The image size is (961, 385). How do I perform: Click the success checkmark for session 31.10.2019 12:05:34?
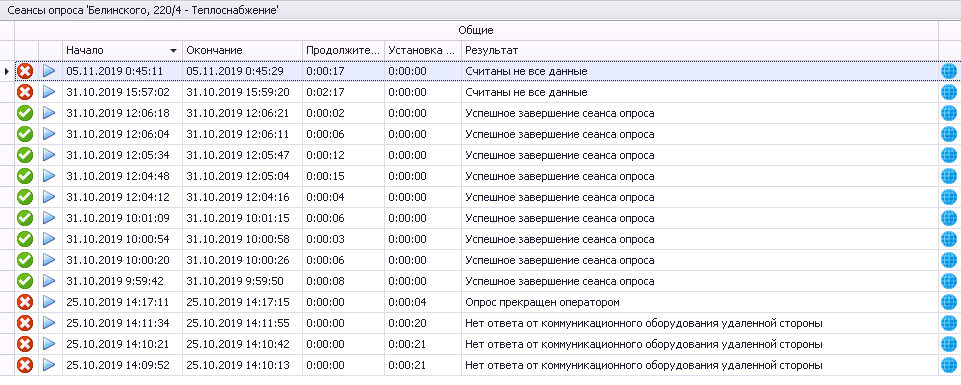25,155
